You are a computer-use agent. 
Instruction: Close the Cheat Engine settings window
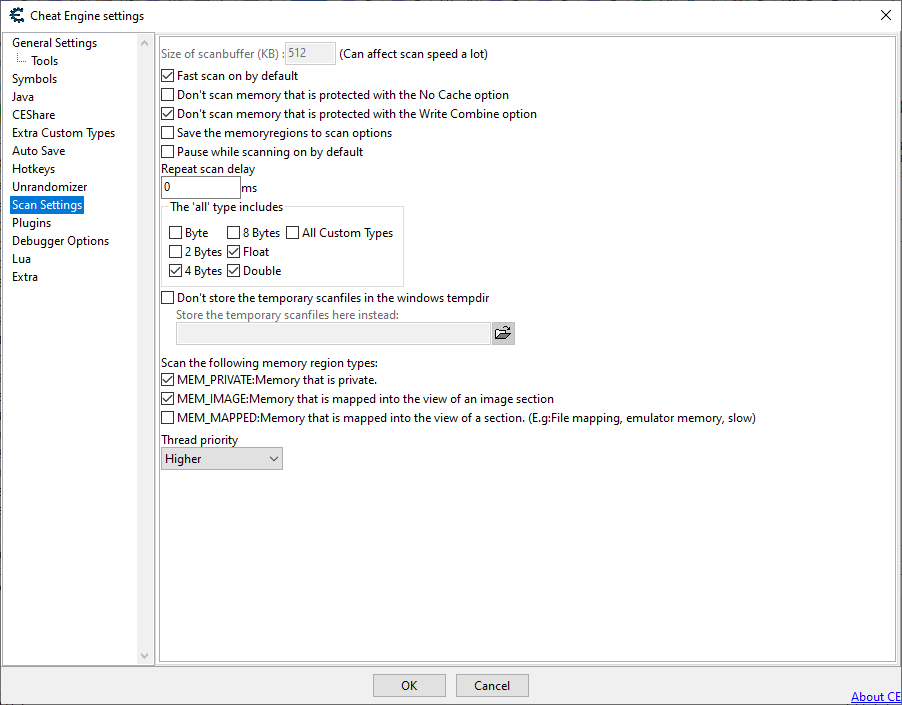coord(885,15)
